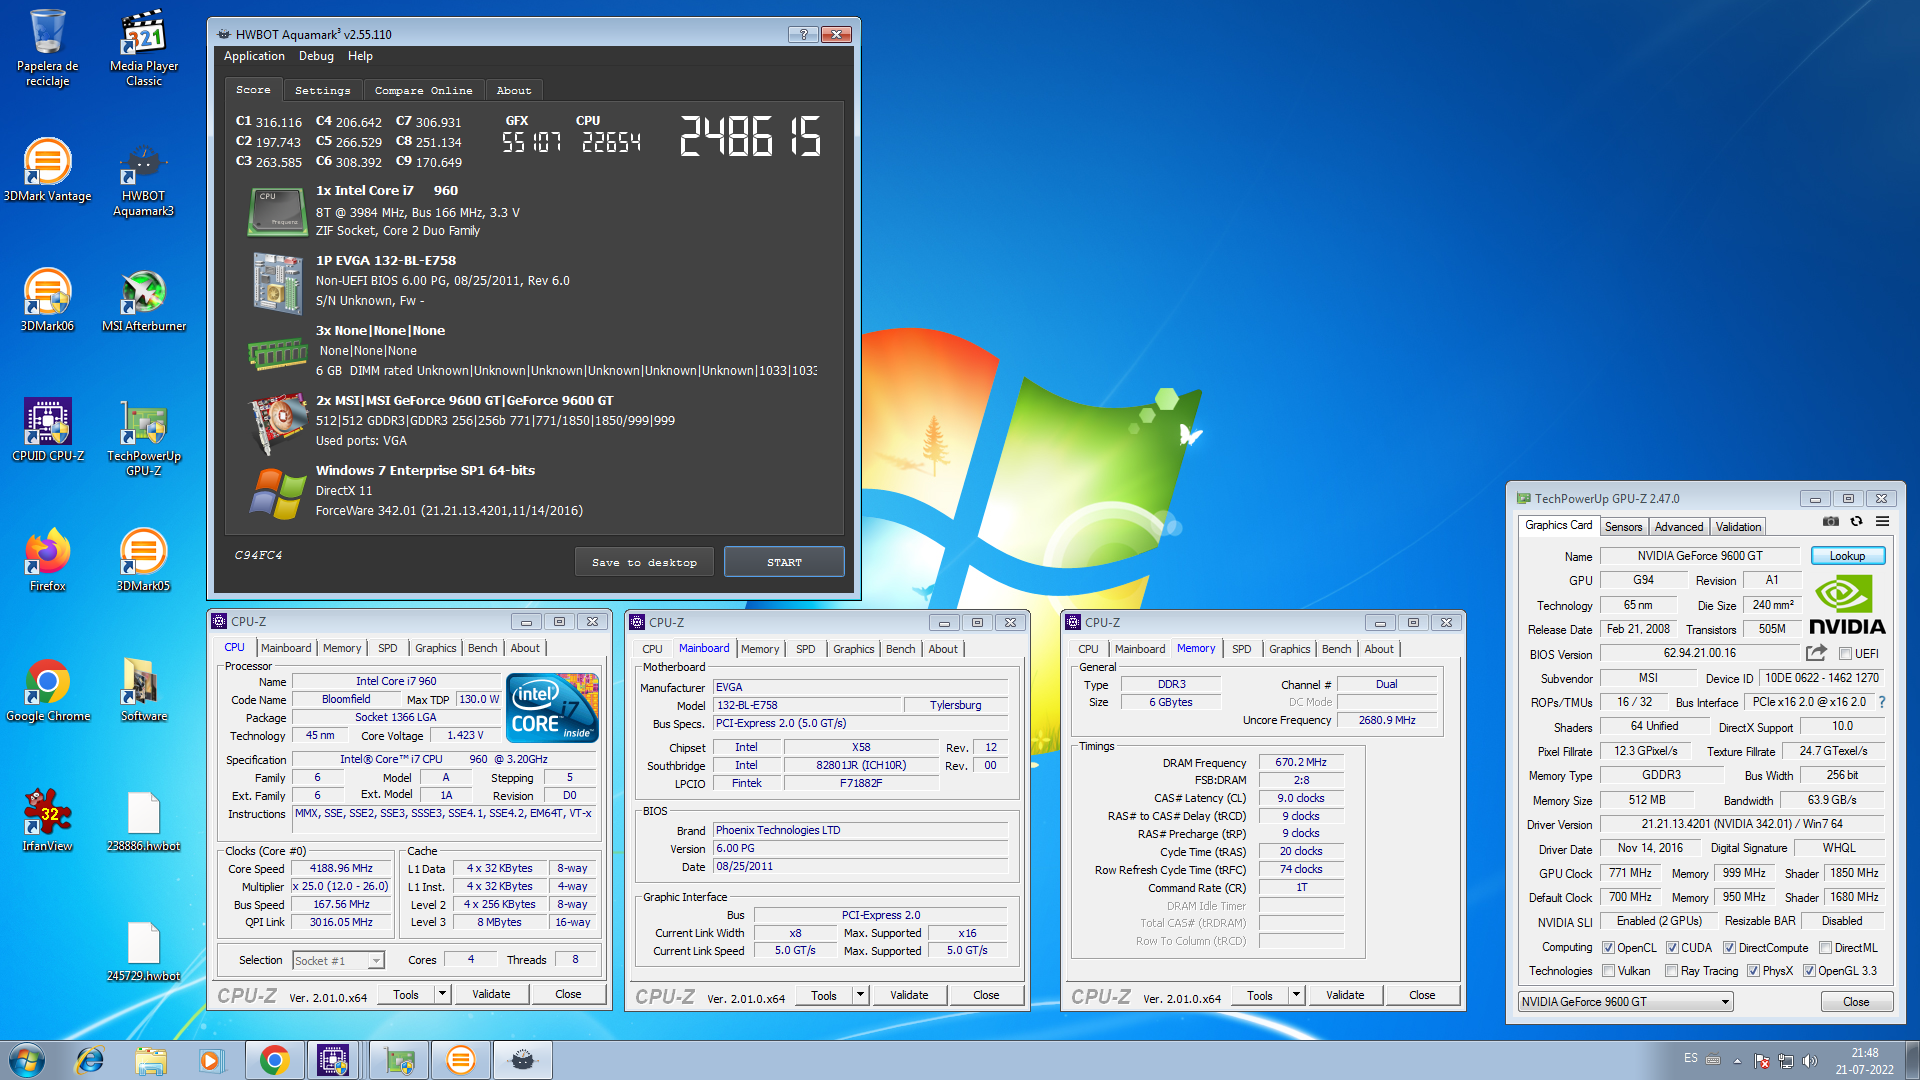The width and height of the screenshot is (1920, 1080).
Task: Open Papelera de reciclaje desktop icon
Action: pos(47,47)
